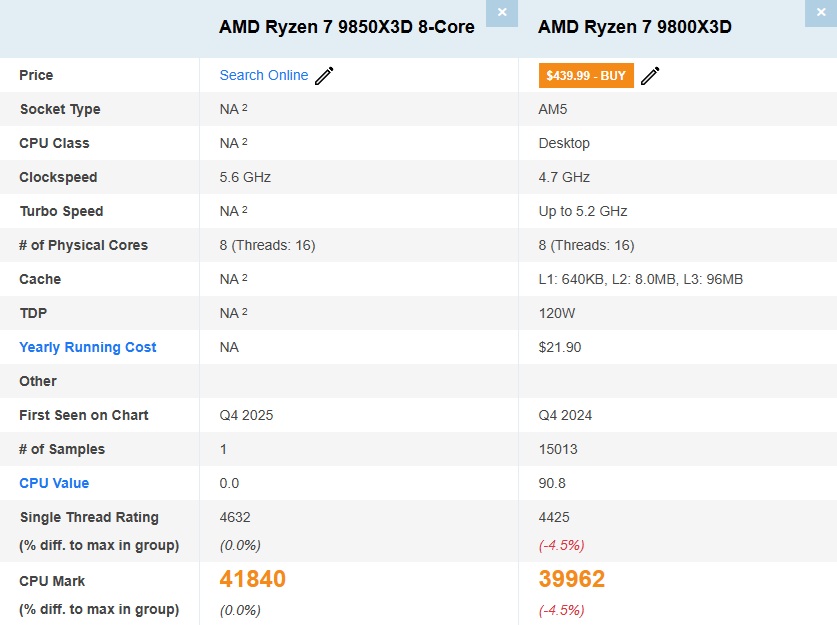Edit the price of Ryzen 7 9800X3D
837x625 pixels.
[x=650, y=75]
